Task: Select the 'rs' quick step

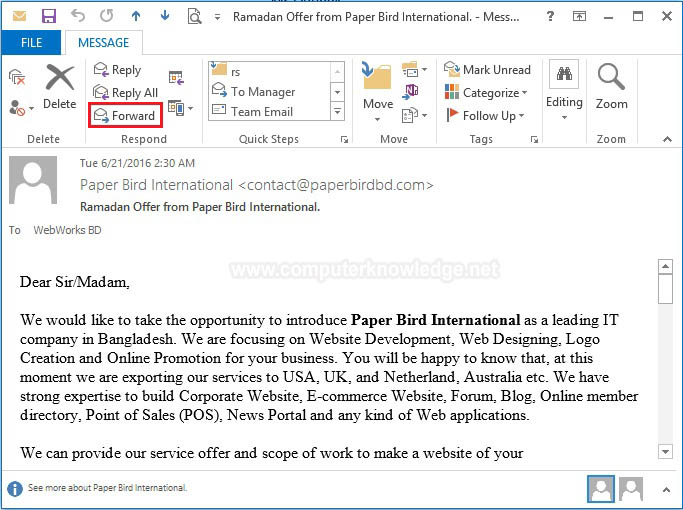Action: pos(270,70)
